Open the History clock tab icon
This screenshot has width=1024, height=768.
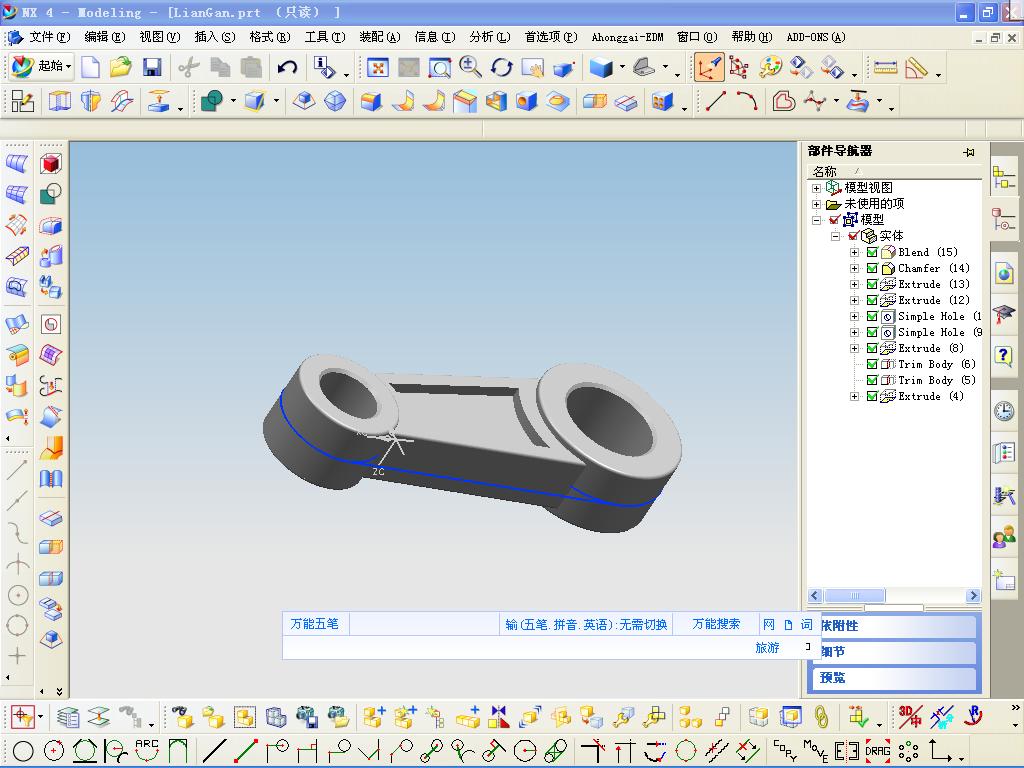[x=1004, y=411]
